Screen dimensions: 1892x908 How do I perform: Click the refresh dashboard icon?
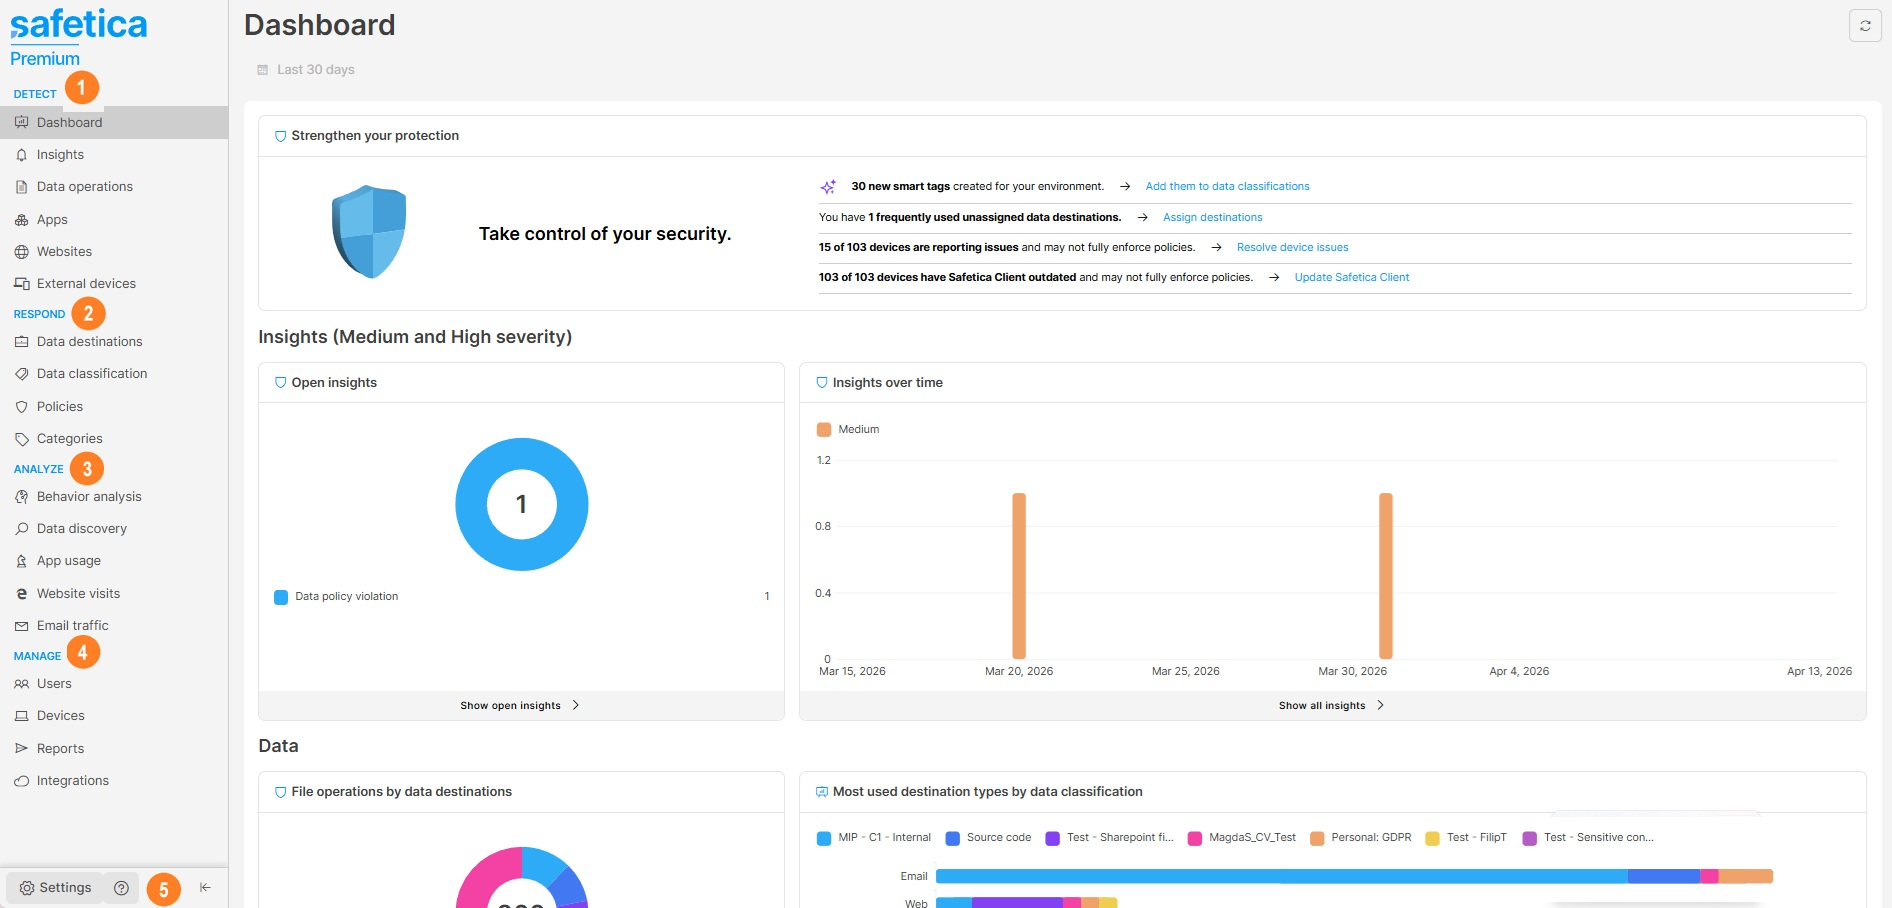(x=1865, y=26)
